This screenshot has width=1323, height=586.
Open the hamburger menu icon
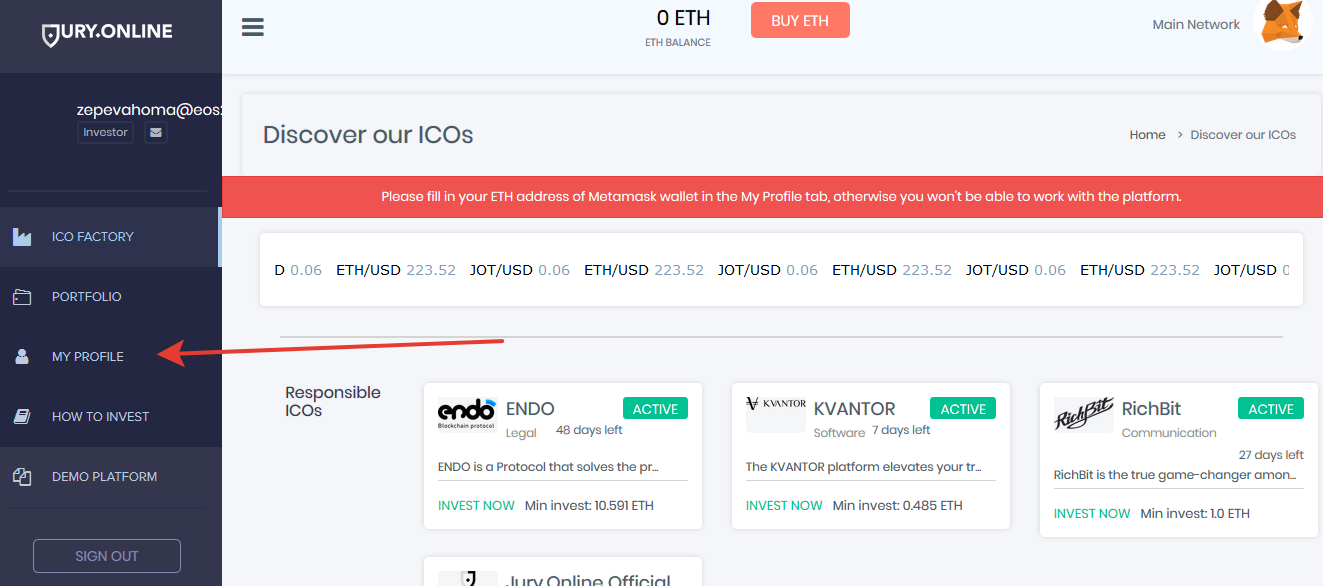(253, 27)
